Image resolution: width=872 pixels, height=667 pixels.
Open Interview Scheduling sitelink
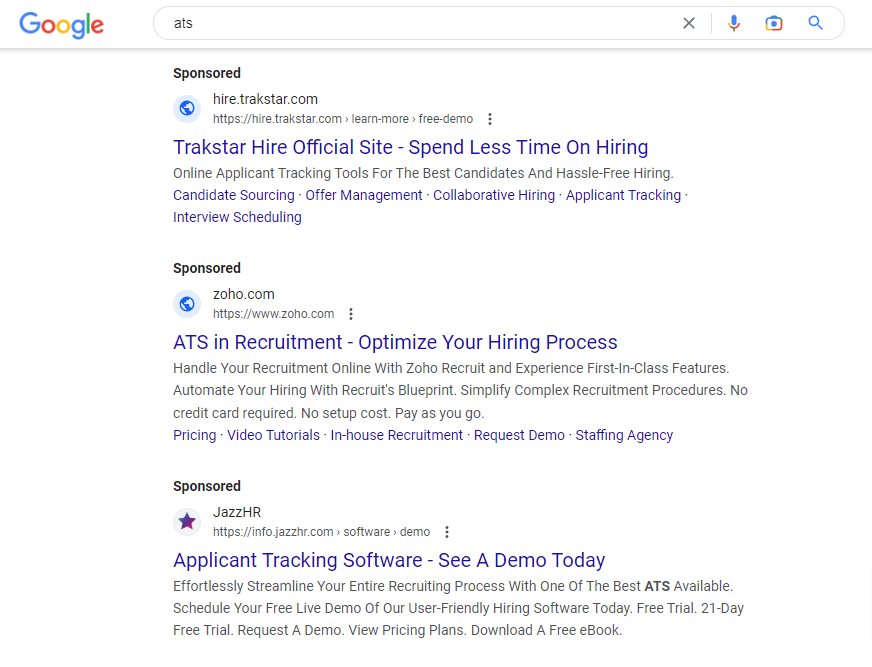[237, 217]
